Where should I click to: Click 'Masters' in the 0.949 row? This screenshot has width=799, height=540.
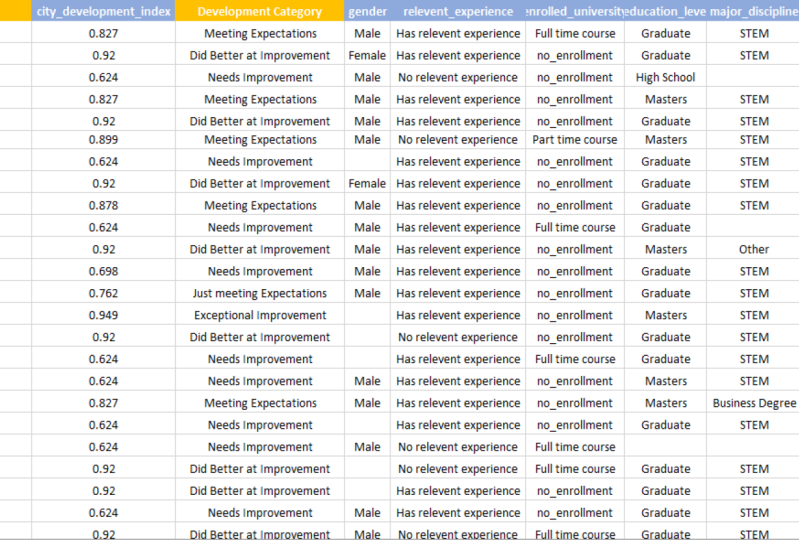point(665,315)
